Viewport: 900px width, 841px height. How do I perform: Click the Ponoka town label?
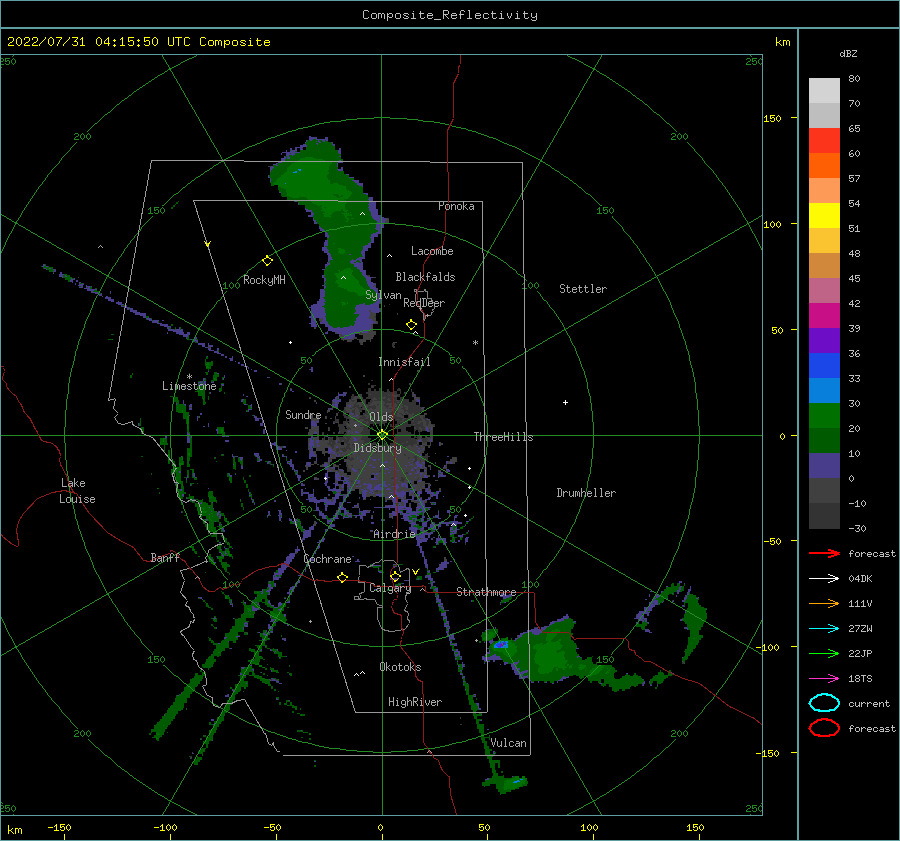pos(456,206)
